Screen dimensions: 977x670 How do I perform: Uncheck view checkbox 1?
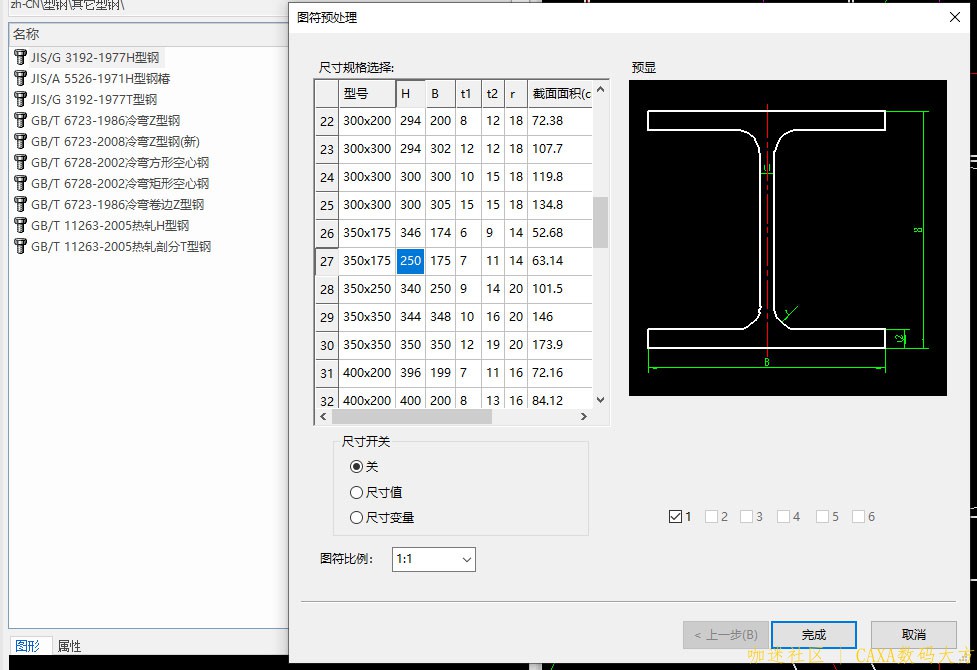[675, 517]
